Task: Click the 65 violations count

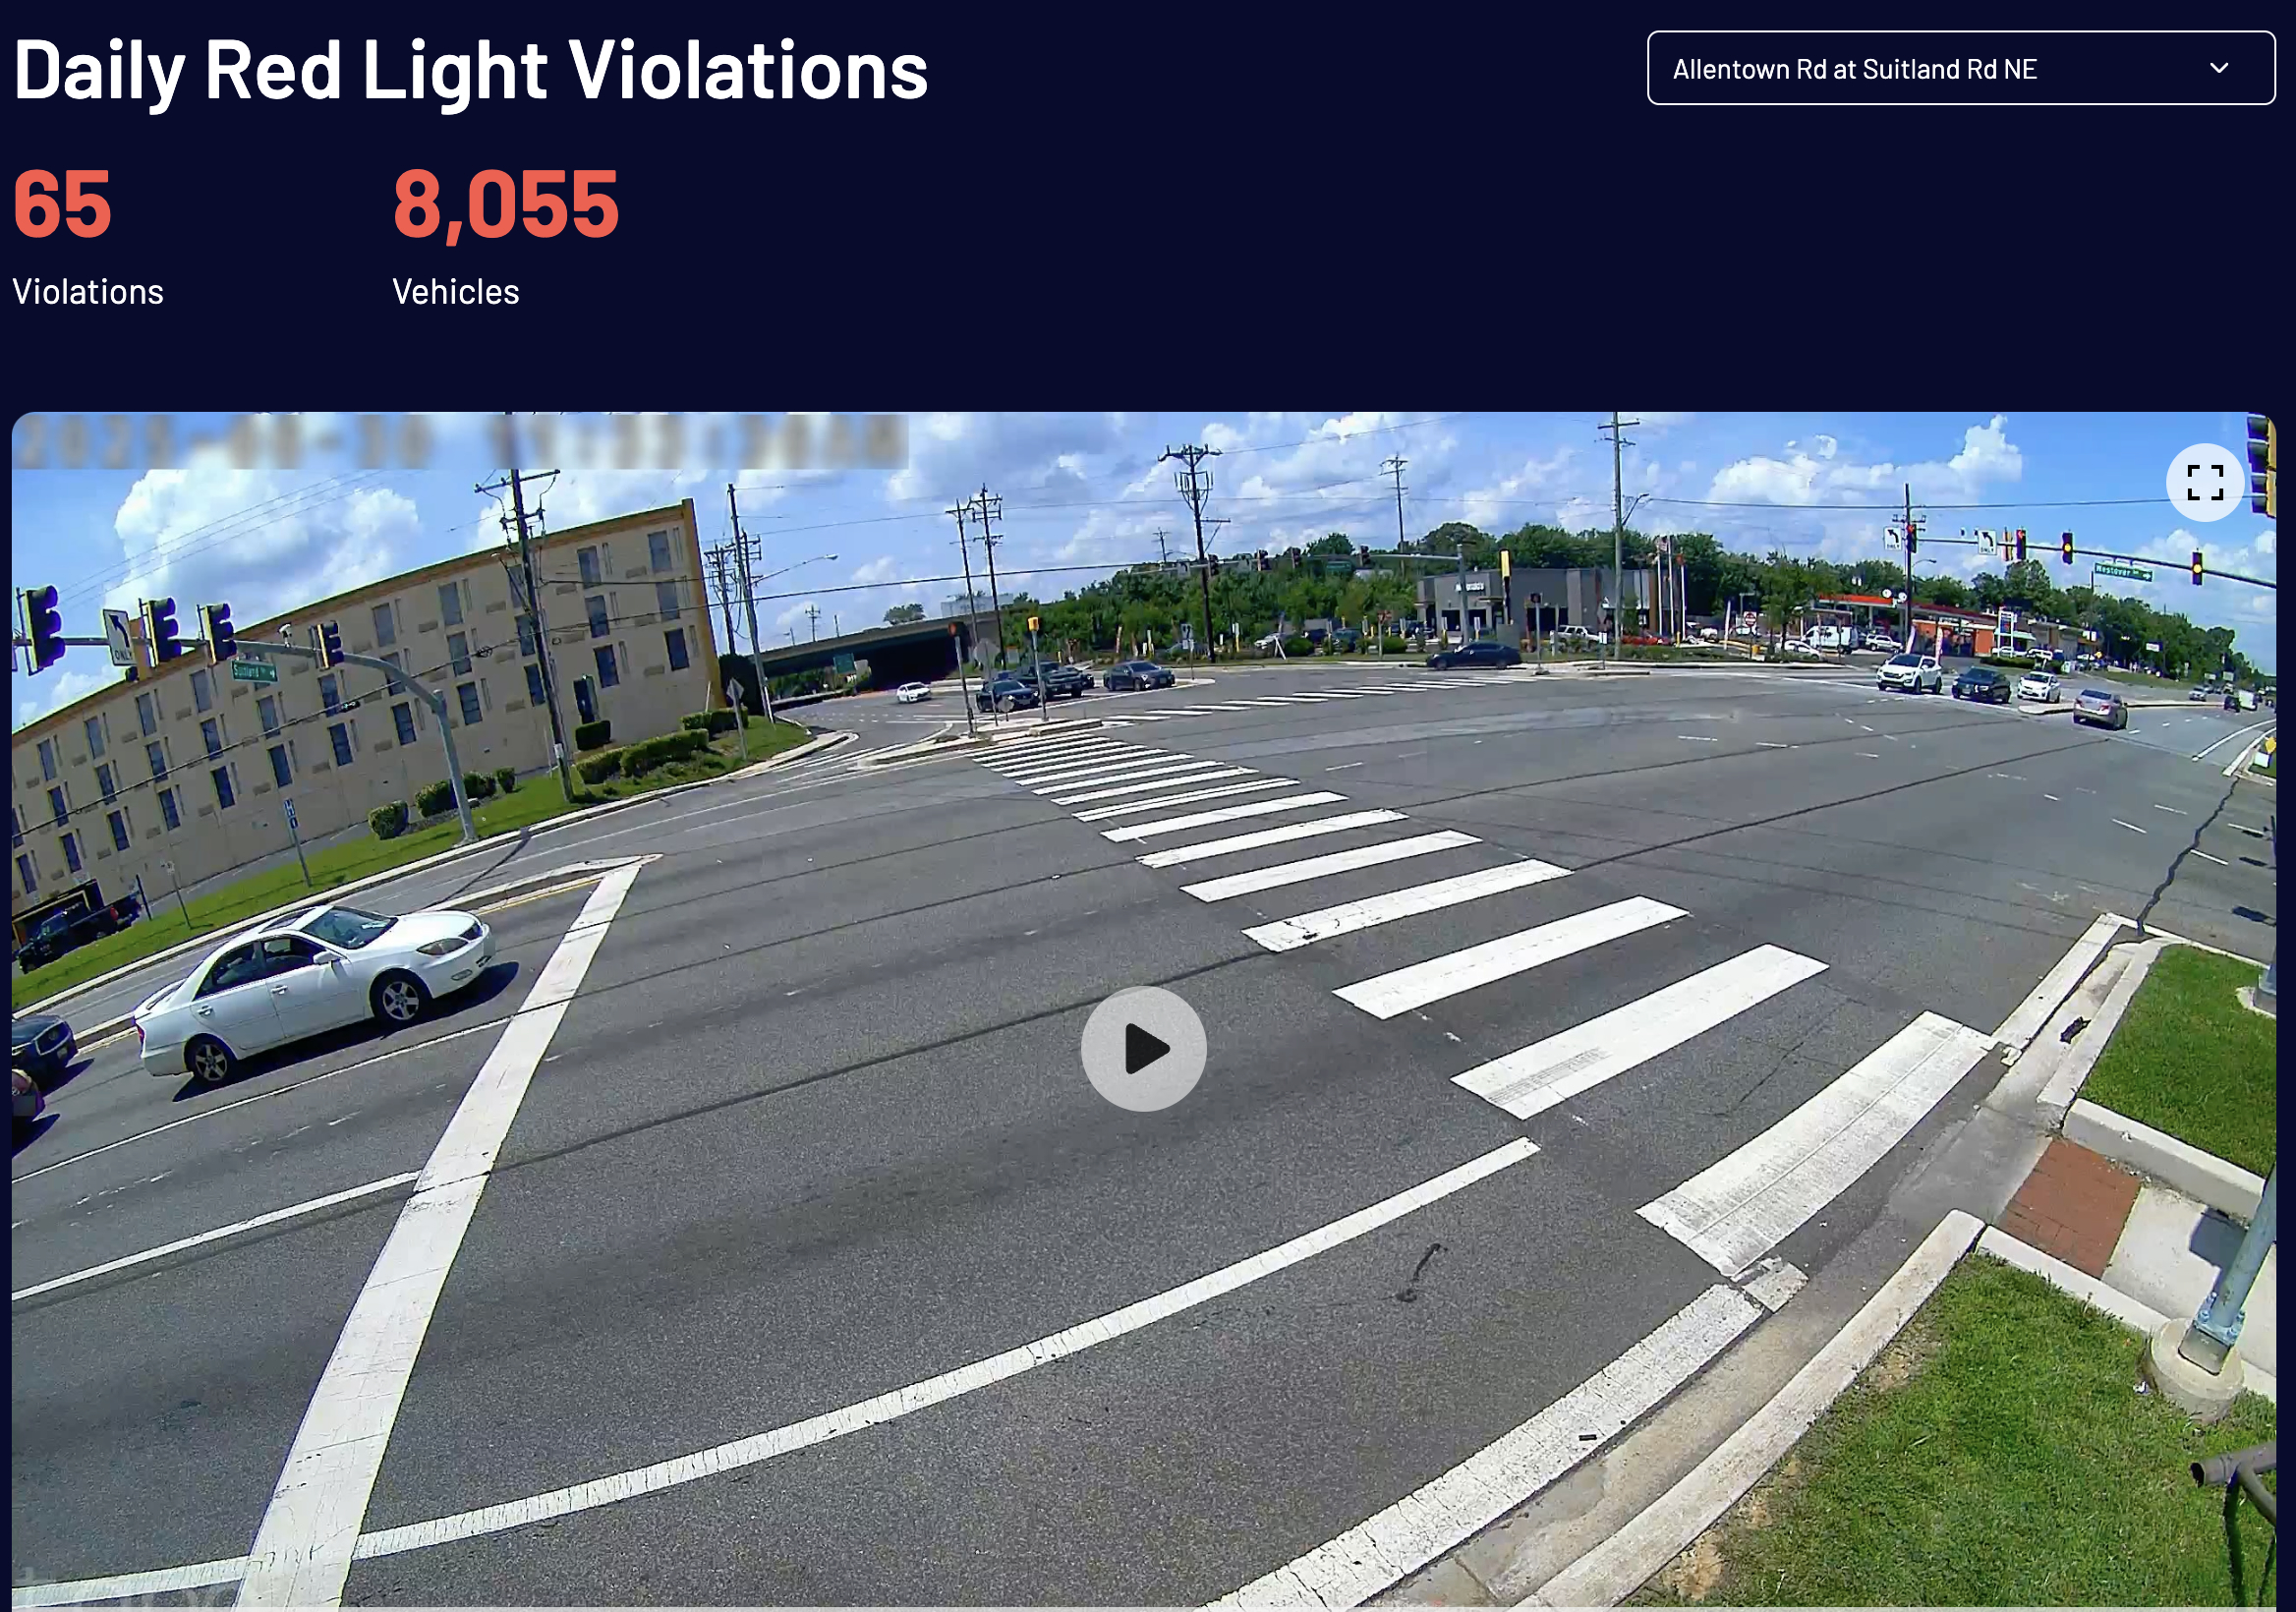Action: coord(61,203)
